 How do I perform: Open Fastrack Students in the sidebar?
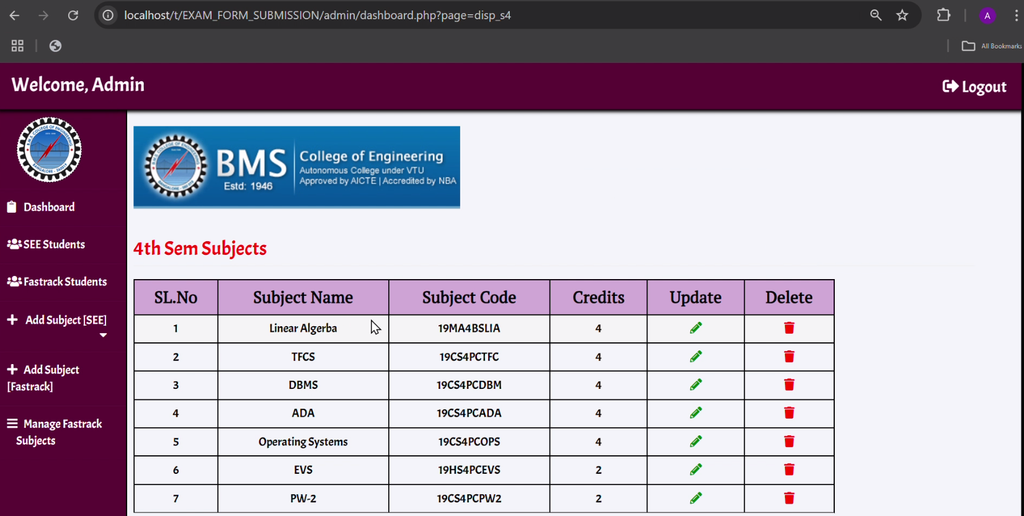(57, 282)
